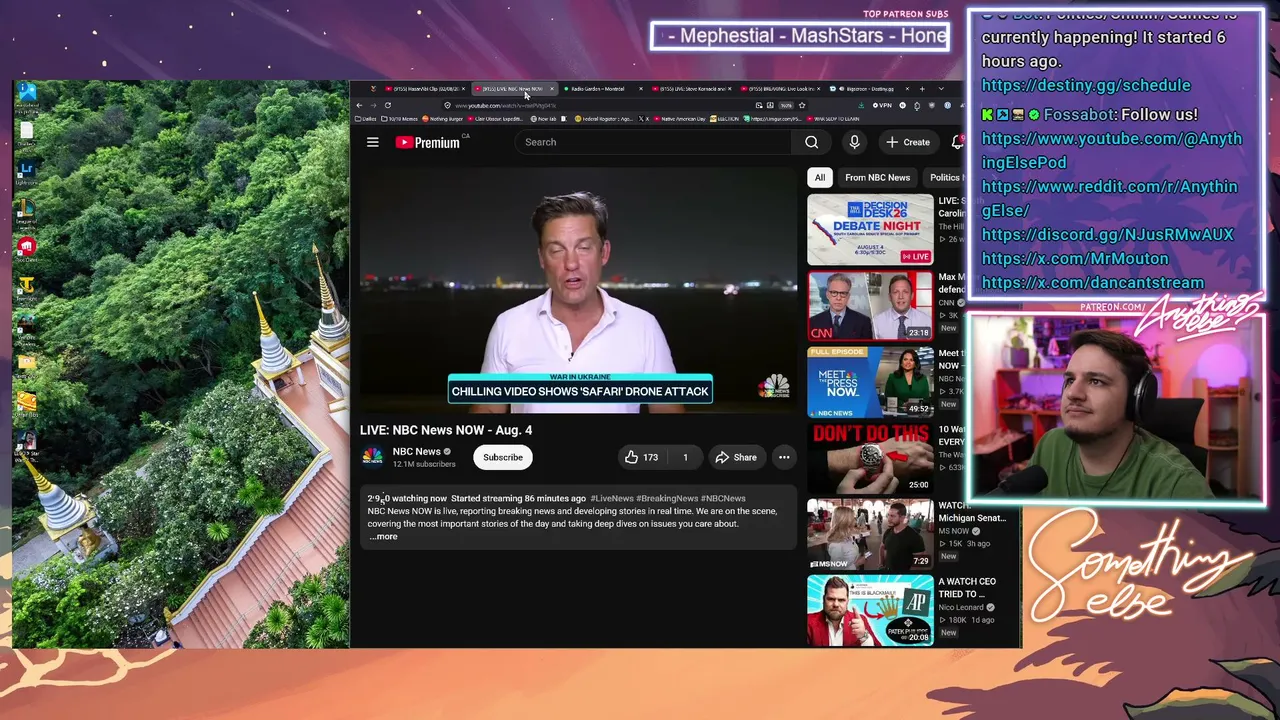The height and width of the screenshot is (720, 1280).
Task: Open the Discord invite link in chat
Action: 1108,234
